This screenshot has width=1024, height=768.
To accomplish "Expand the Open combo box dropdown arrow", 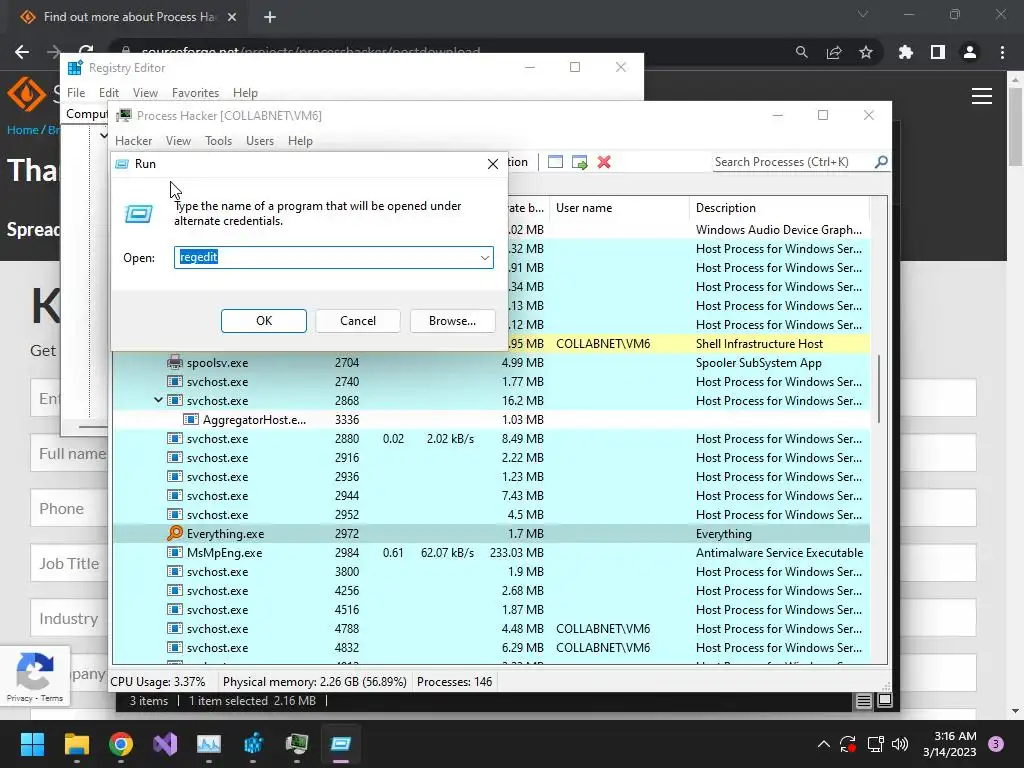I will coord(485,257).
